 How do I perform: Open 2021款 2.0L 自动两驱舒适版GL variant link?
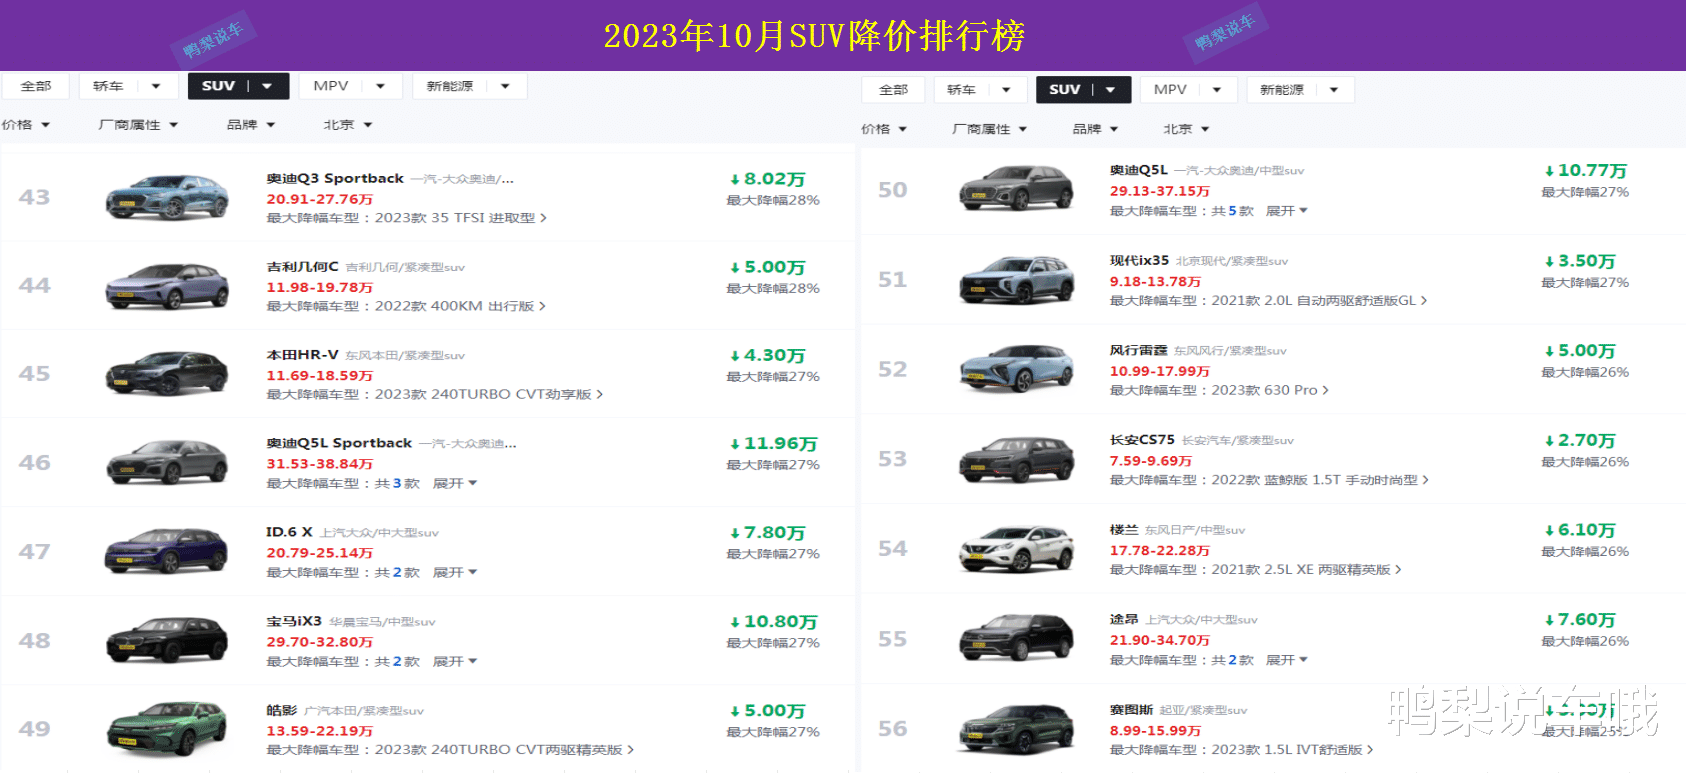(x=1319, y=300)
